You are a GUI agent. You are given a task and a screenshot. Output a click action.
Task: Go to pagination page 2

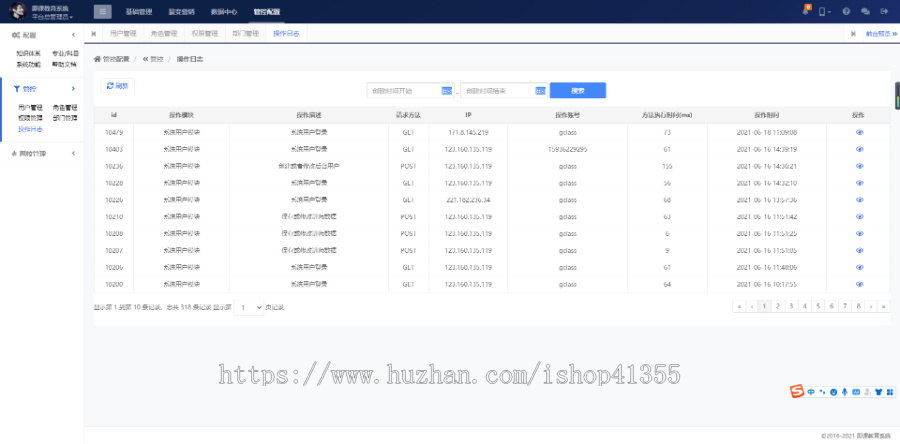pos(778,306)
